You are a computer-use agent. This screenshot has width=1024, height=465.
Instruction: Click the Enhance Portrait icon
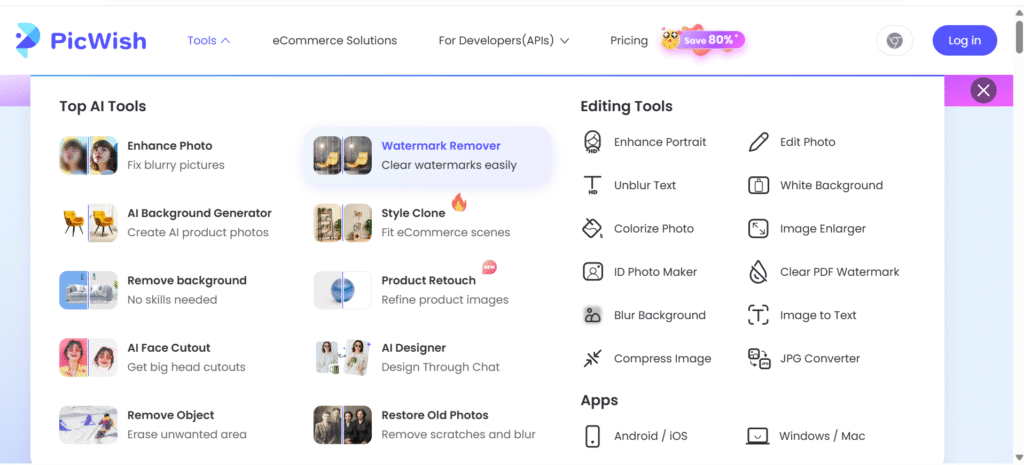coord(593,142)
